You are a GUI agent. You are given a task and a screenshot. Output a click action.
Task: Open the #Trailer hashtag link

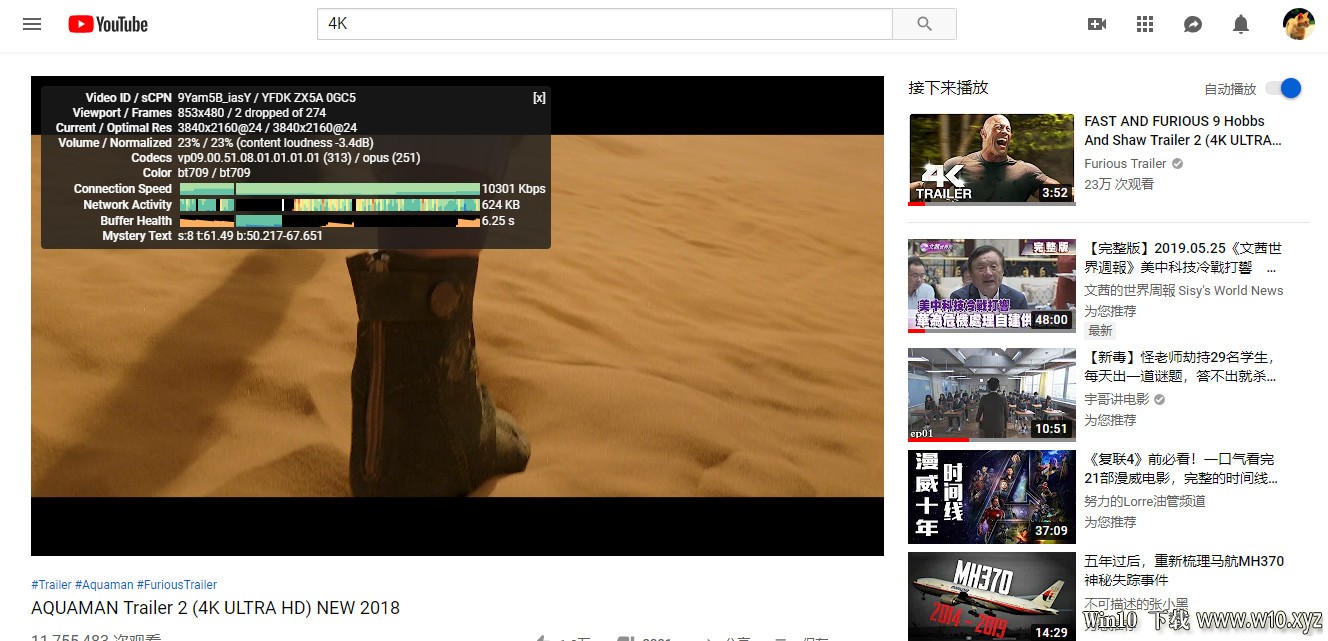[51, 585]
